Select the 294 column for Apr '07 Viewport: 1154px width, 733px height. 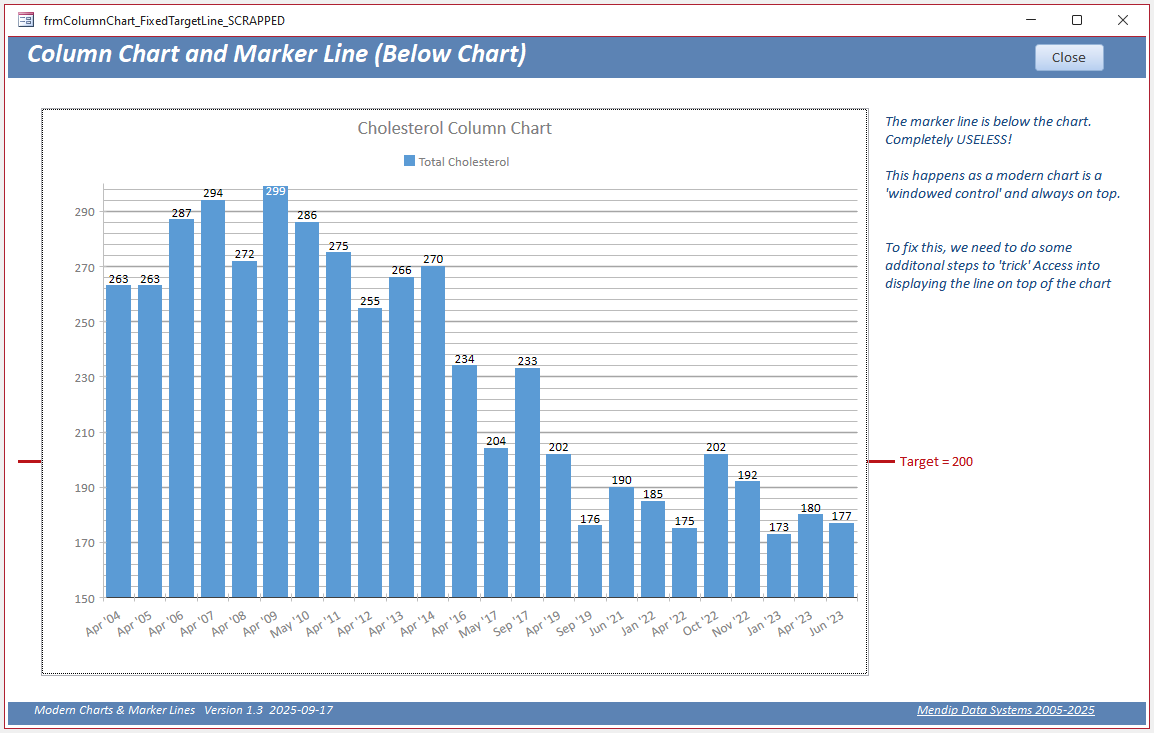(x=213, y=398)
